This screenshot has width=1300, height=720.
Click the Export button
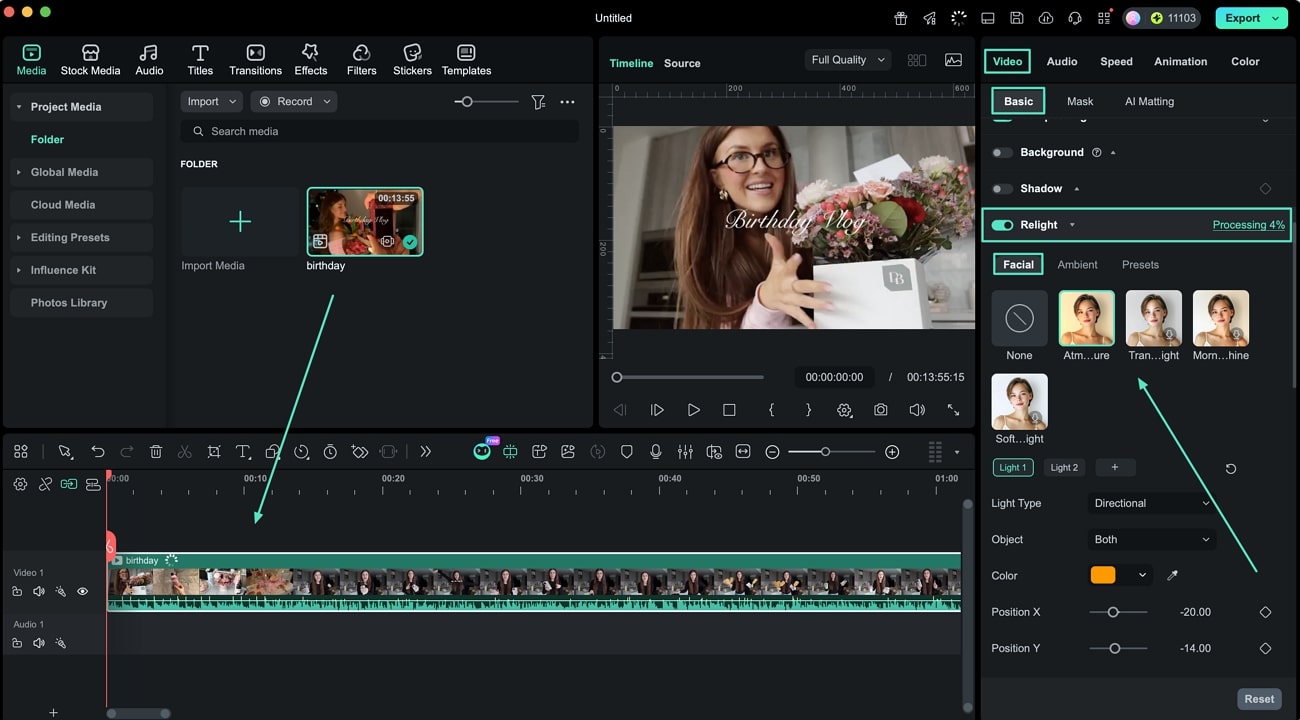1242,18
